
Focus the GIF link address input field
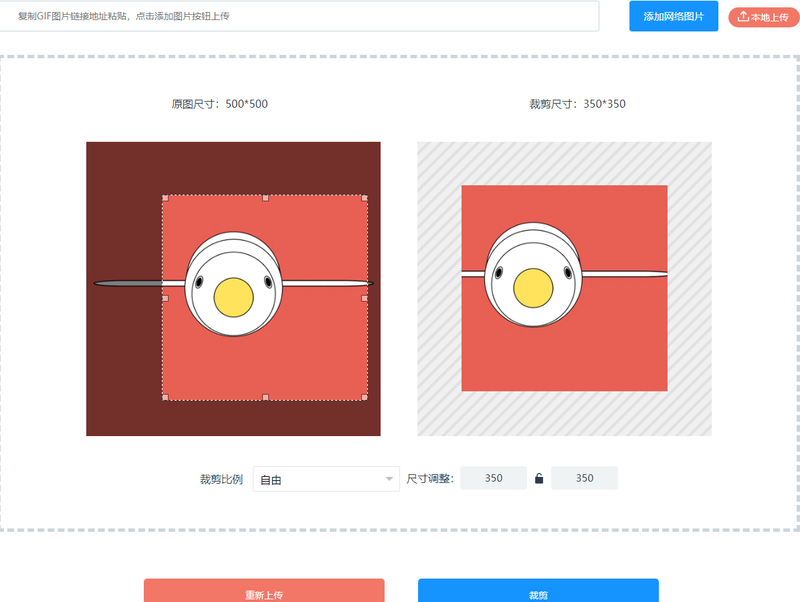[300, 16]
